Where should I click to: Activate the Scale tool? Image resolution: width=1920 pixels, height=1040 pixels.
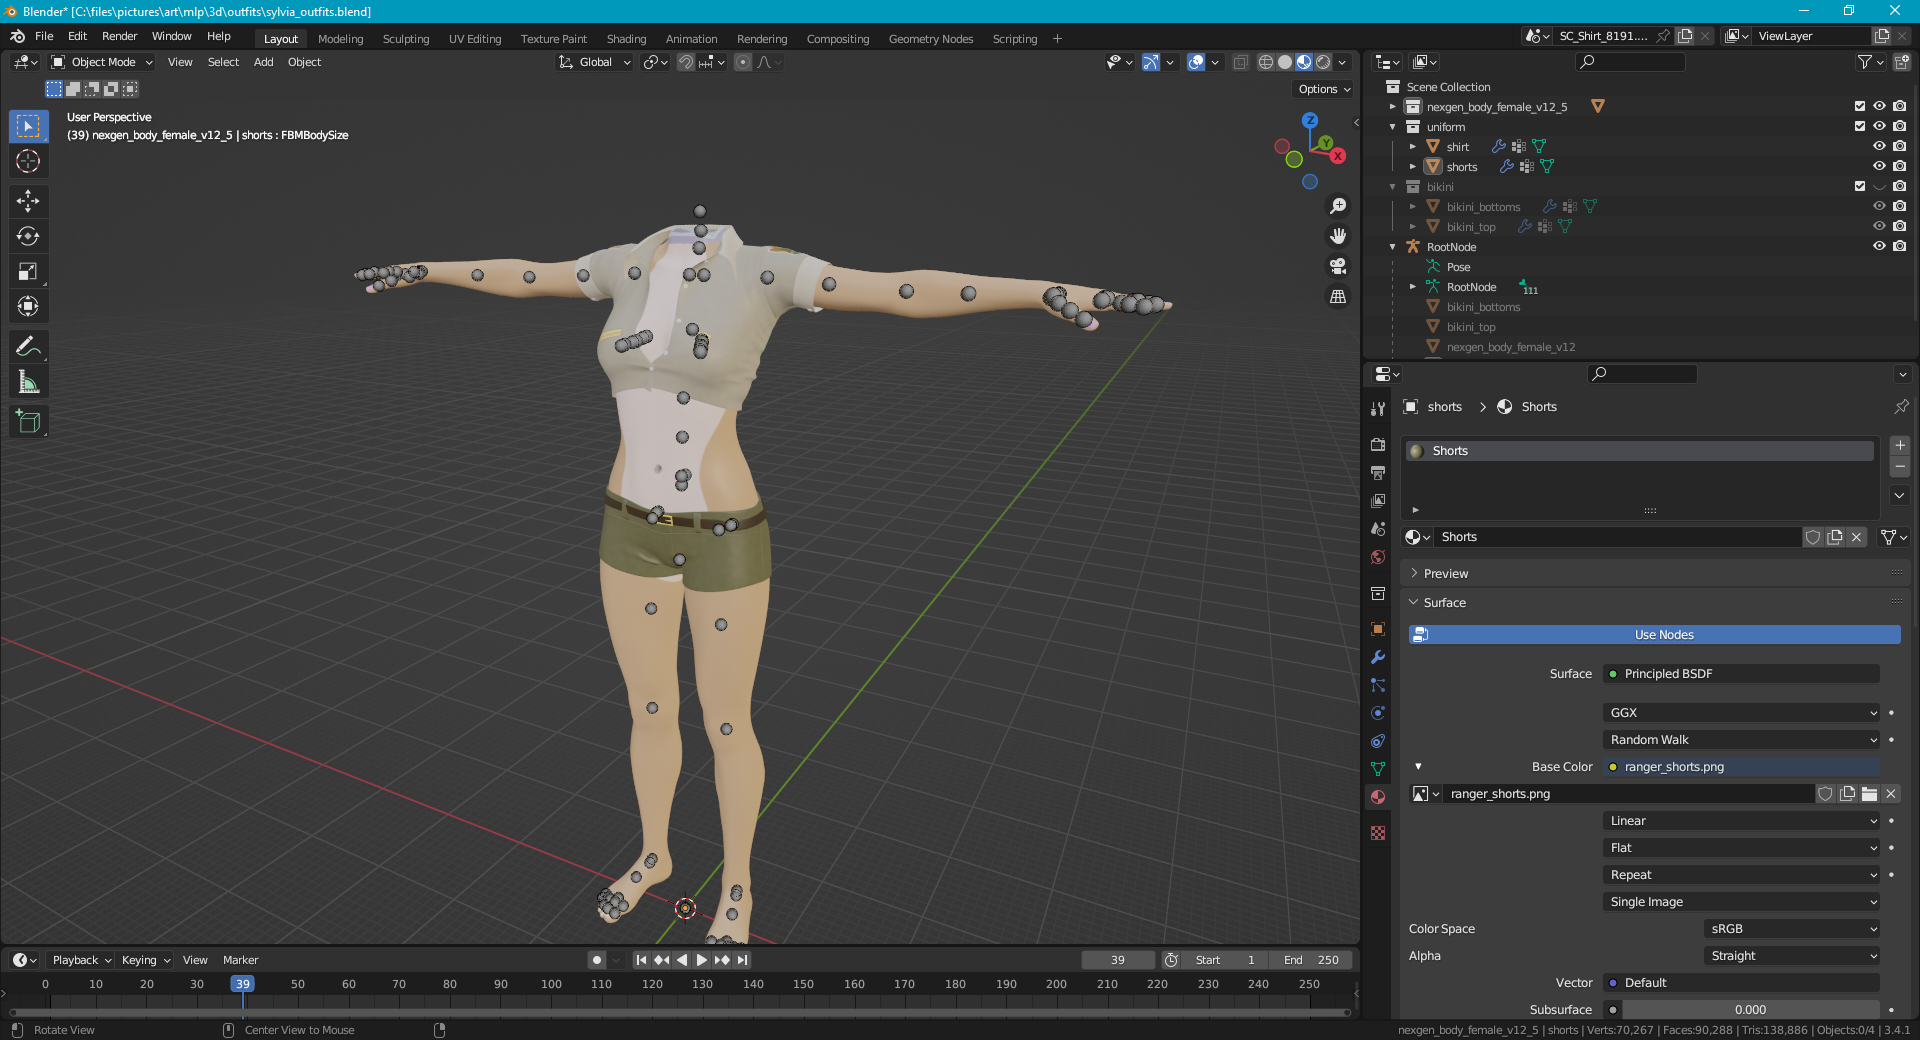(x=28, y=271)
